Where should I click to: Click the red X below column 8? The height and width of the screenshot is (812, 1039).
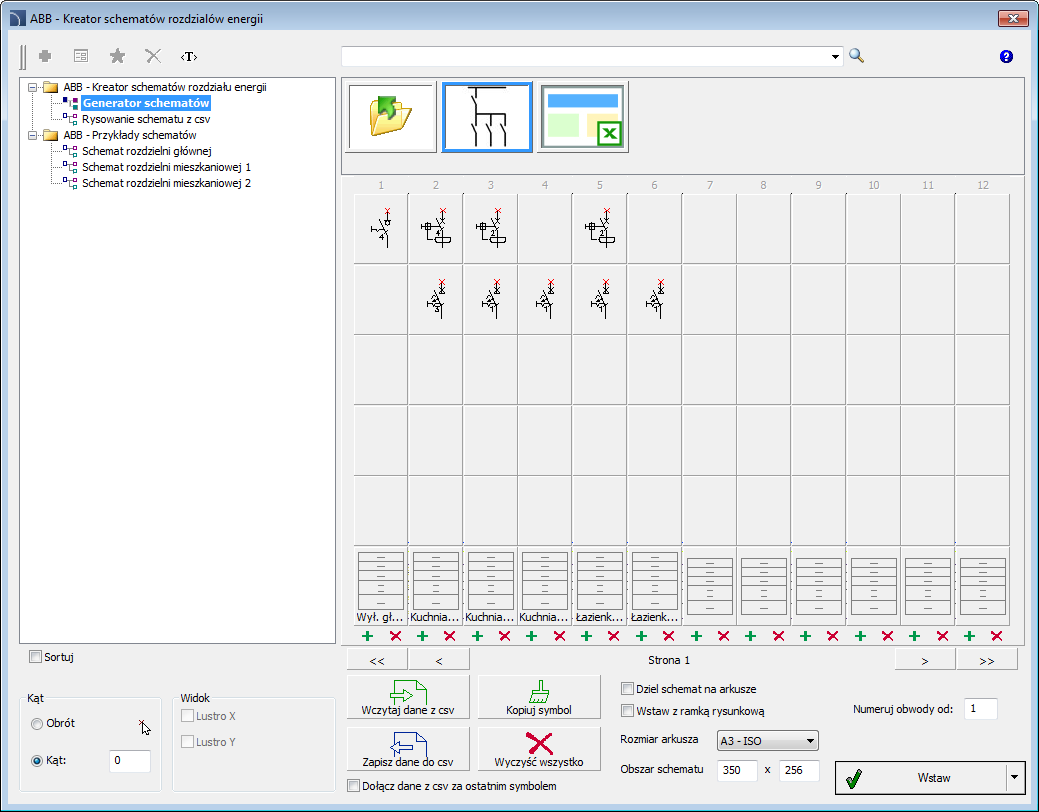(x=778, y=636)
